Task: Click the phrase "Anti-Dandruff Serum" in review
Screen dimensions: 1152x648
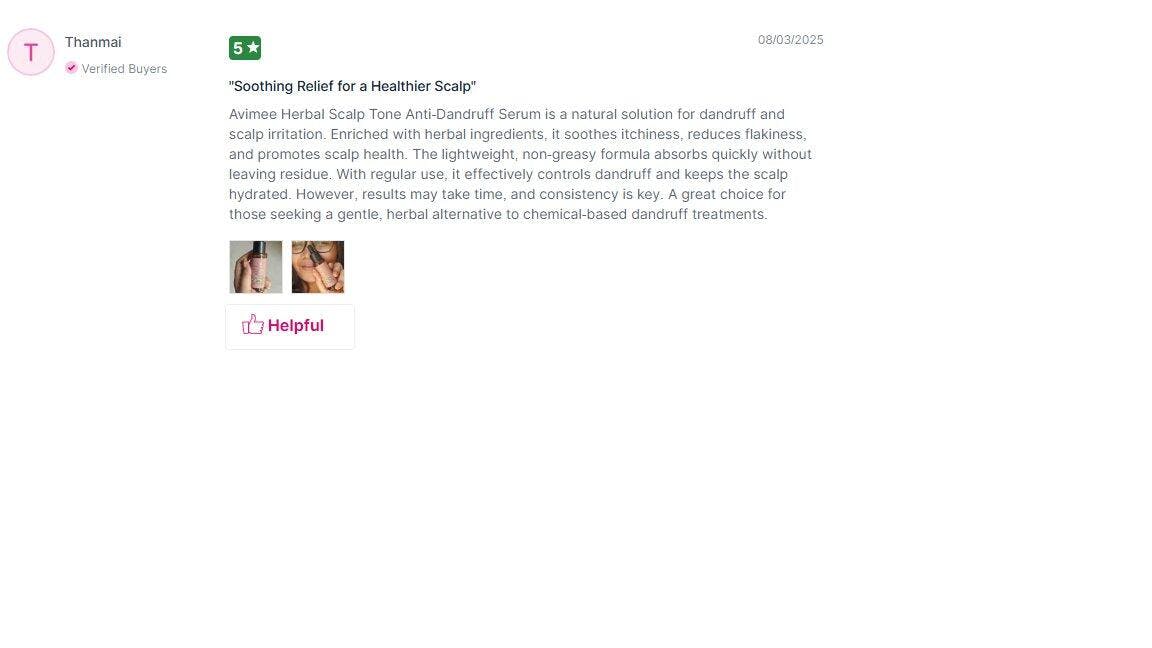Action: tap(473, 114)
